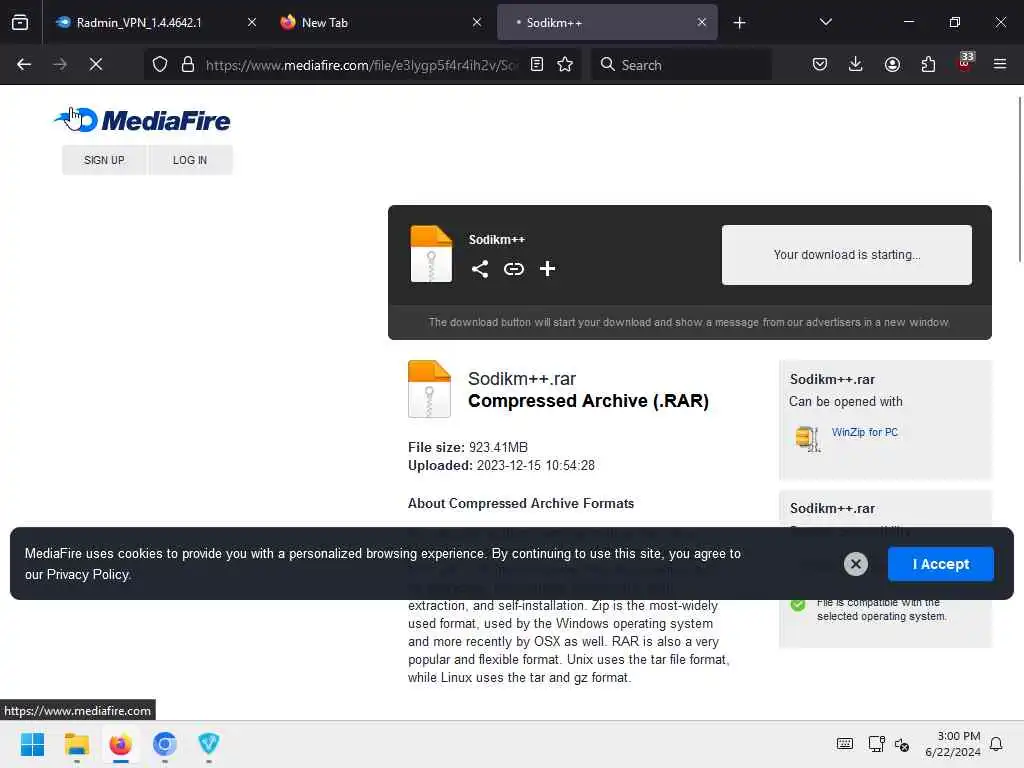Go back to previous page
The width and height of the screenshot is (1024, 768).
(x=24, y=64)
